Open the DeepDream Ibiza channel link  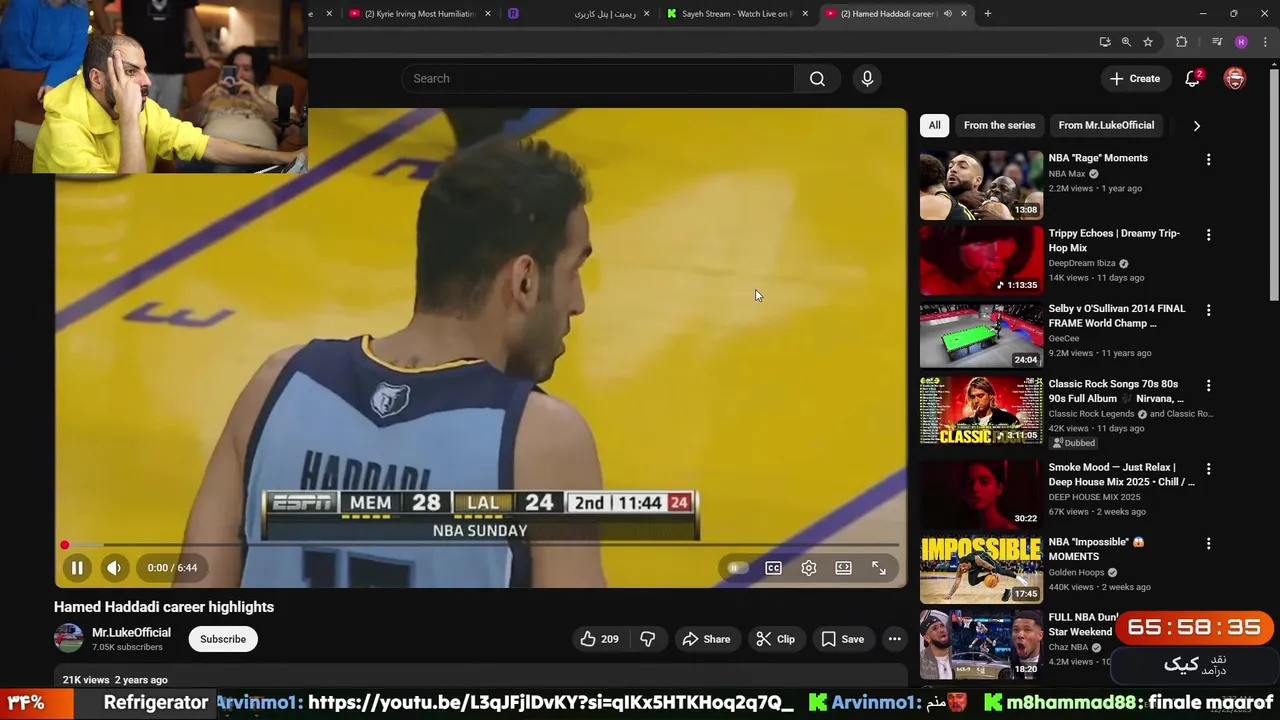1082,263
